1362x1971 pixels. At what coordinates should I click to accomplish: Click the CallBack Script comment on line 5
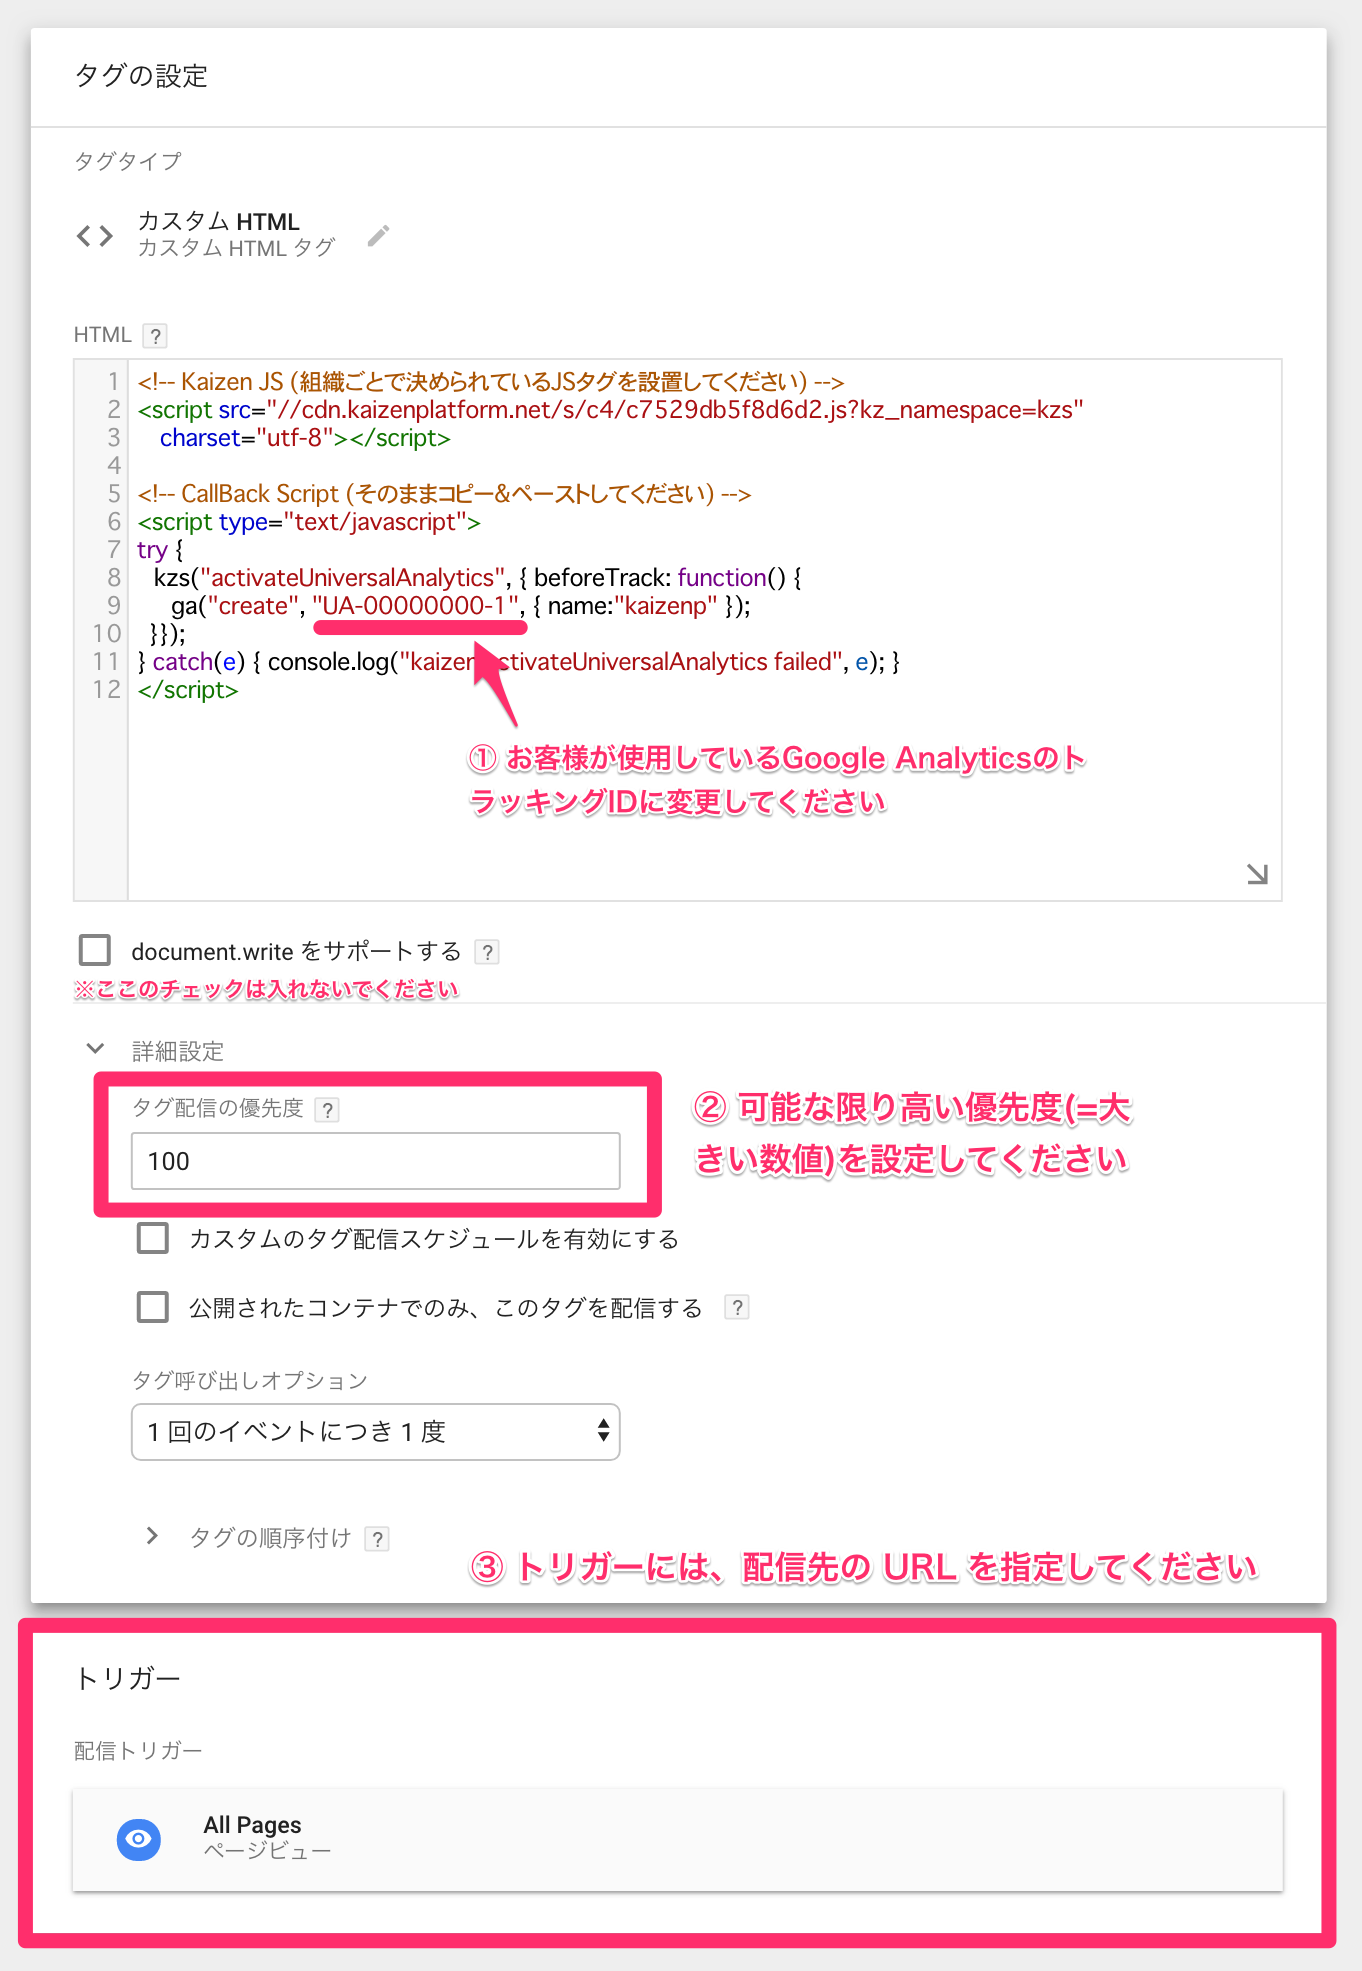(444, 494)
